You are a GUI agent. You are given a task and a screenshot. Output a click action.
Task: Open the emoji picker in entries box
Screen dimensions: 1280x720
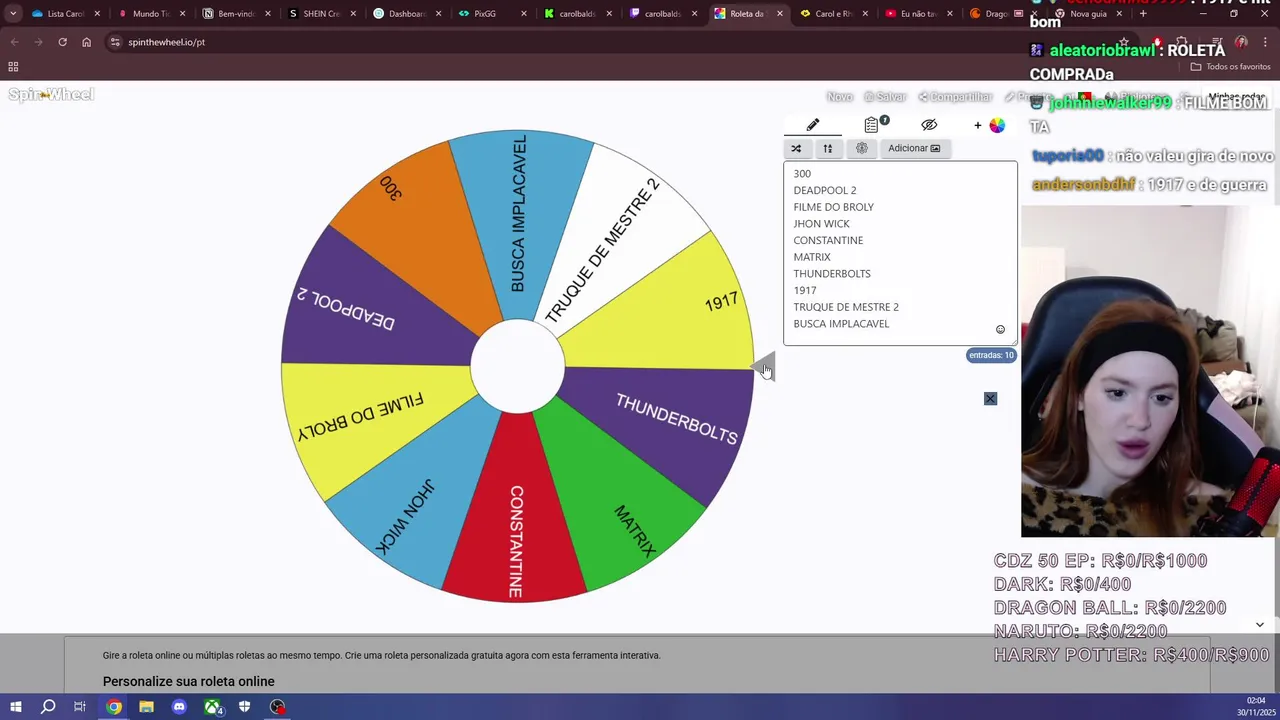pos(1000,330)
